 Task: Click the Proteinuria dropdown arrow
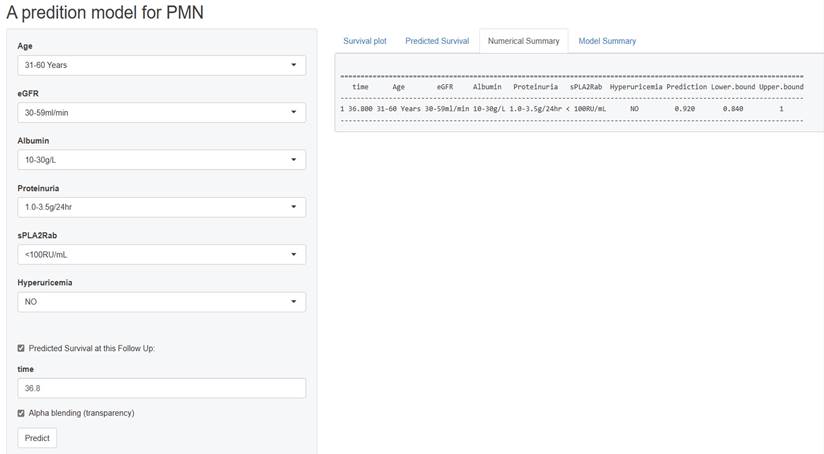[x=293, y=207]
